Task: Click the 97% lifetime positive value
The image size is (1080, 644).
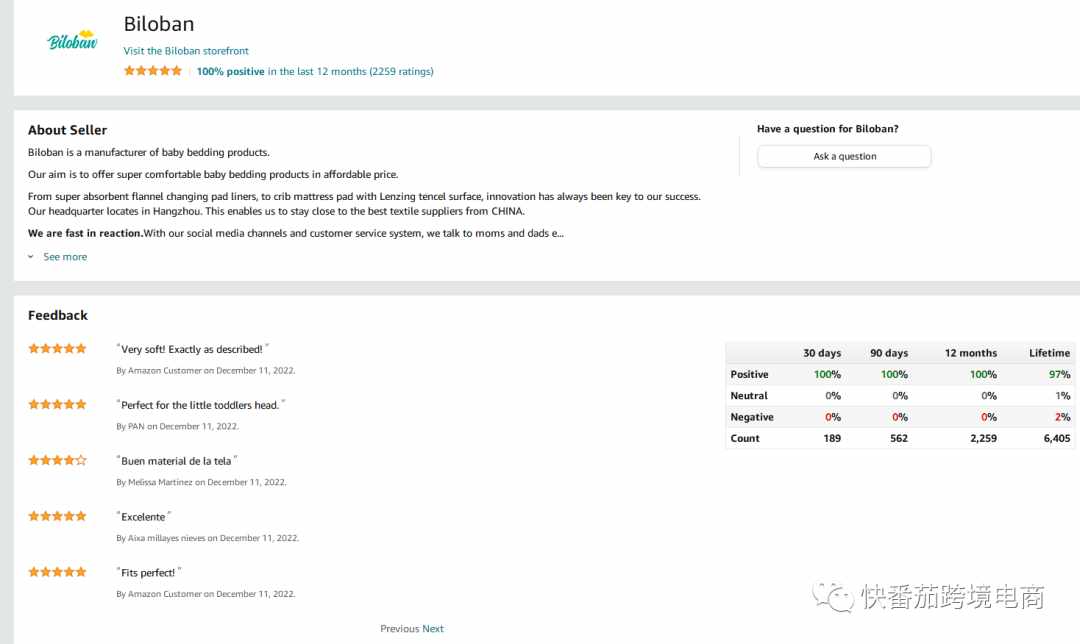Action: (x=1059, y=374)
